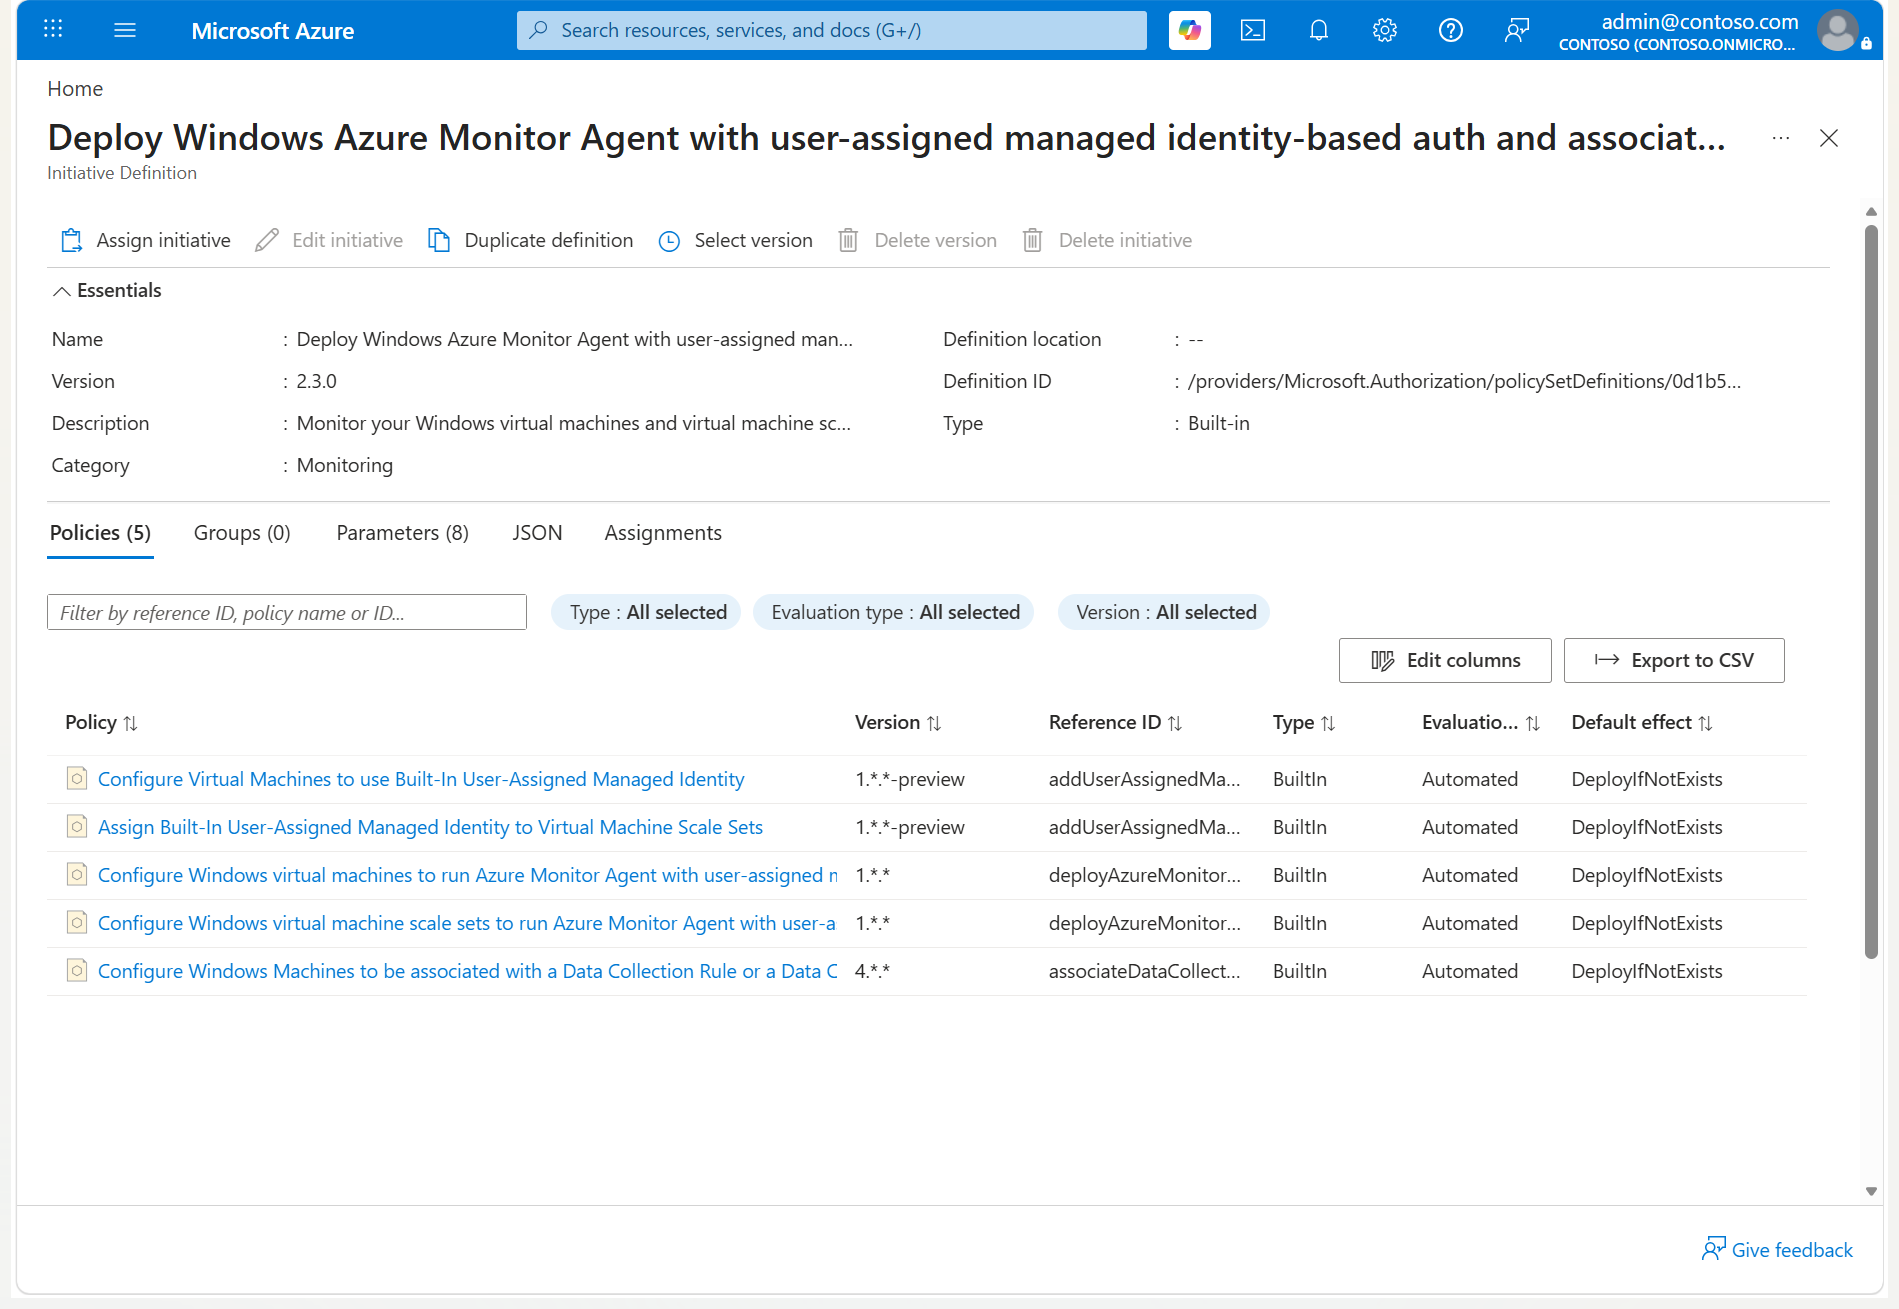1899x1309 pixels.
Task: Open portal settings gear
Action: [x=1385, y=30]
